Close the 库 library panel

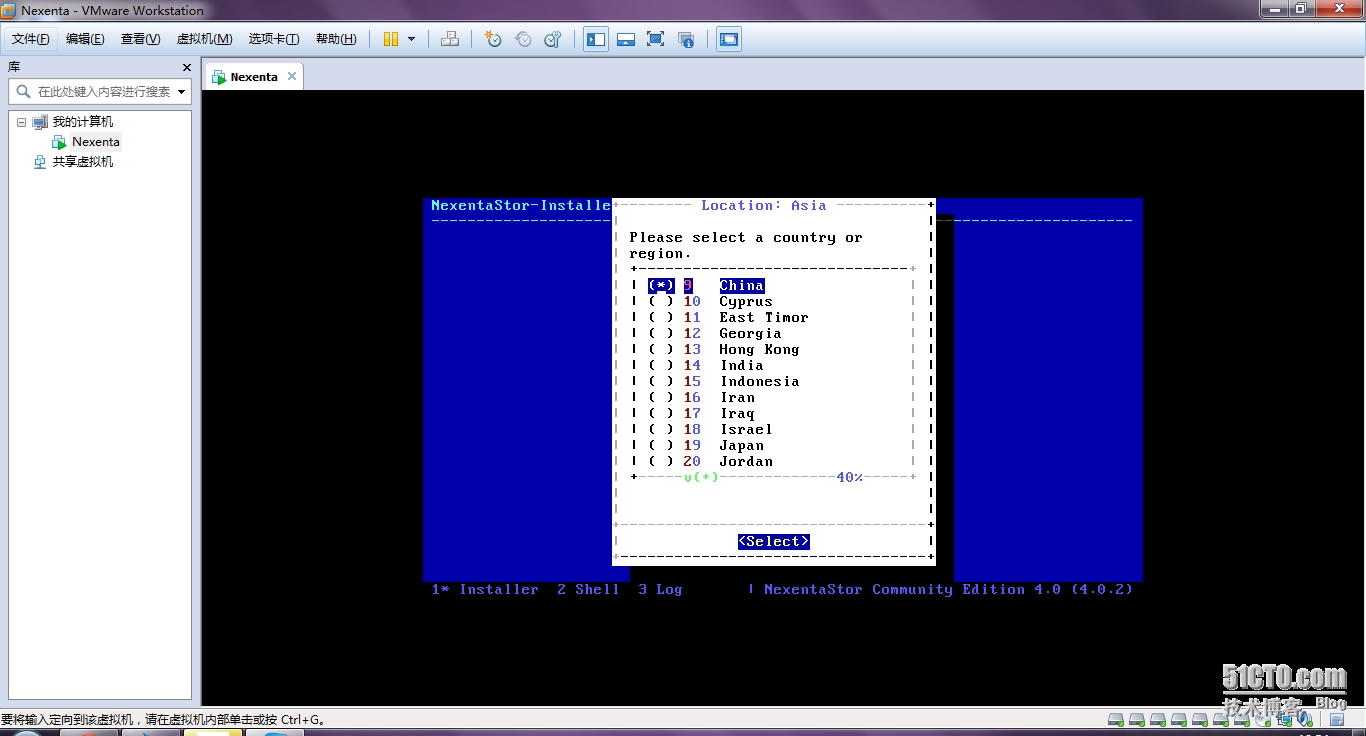186,67
